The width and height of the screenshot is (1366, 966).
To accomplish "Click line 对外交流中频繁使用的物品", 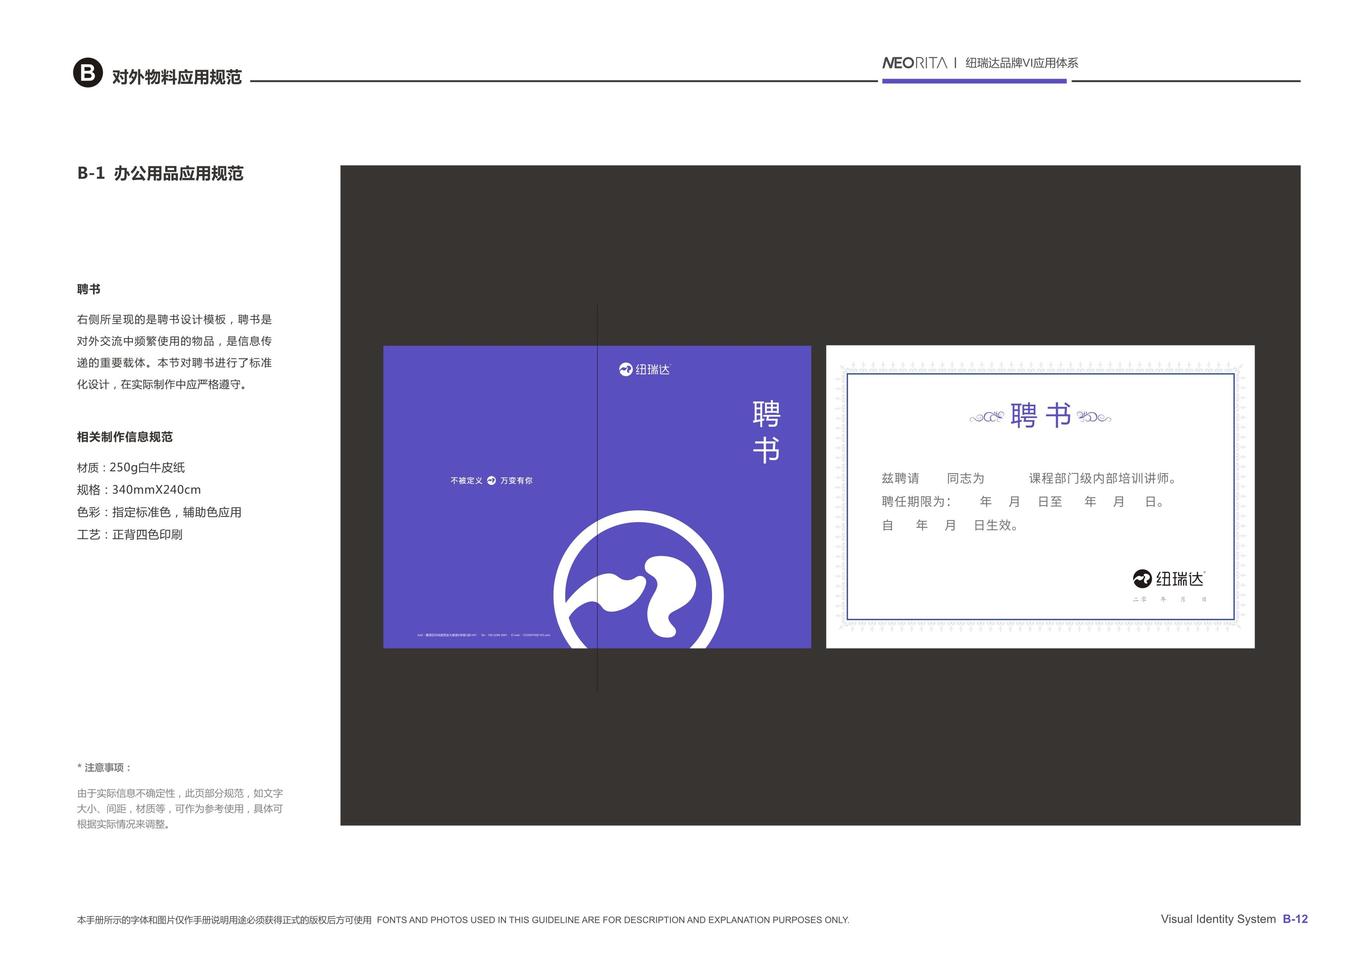I will pyautogui.click(x=174, y=341).
